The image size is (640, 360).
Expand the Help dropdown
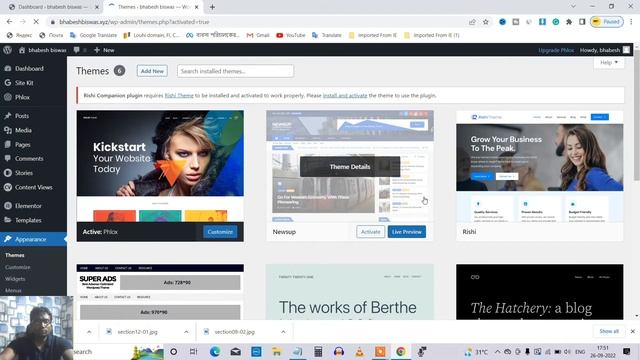click(x=609, y=62)
